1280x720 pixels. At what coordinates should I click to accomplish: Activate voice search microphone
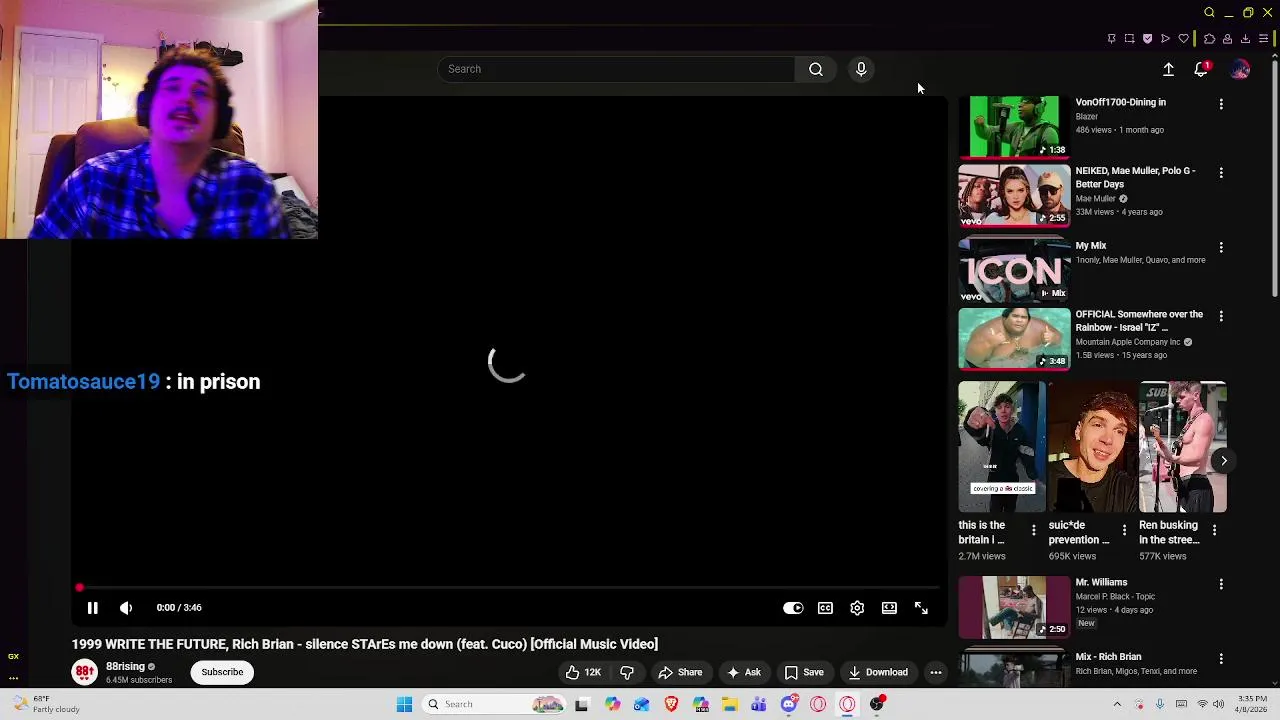pyautogui.click(x=861, y=69)
